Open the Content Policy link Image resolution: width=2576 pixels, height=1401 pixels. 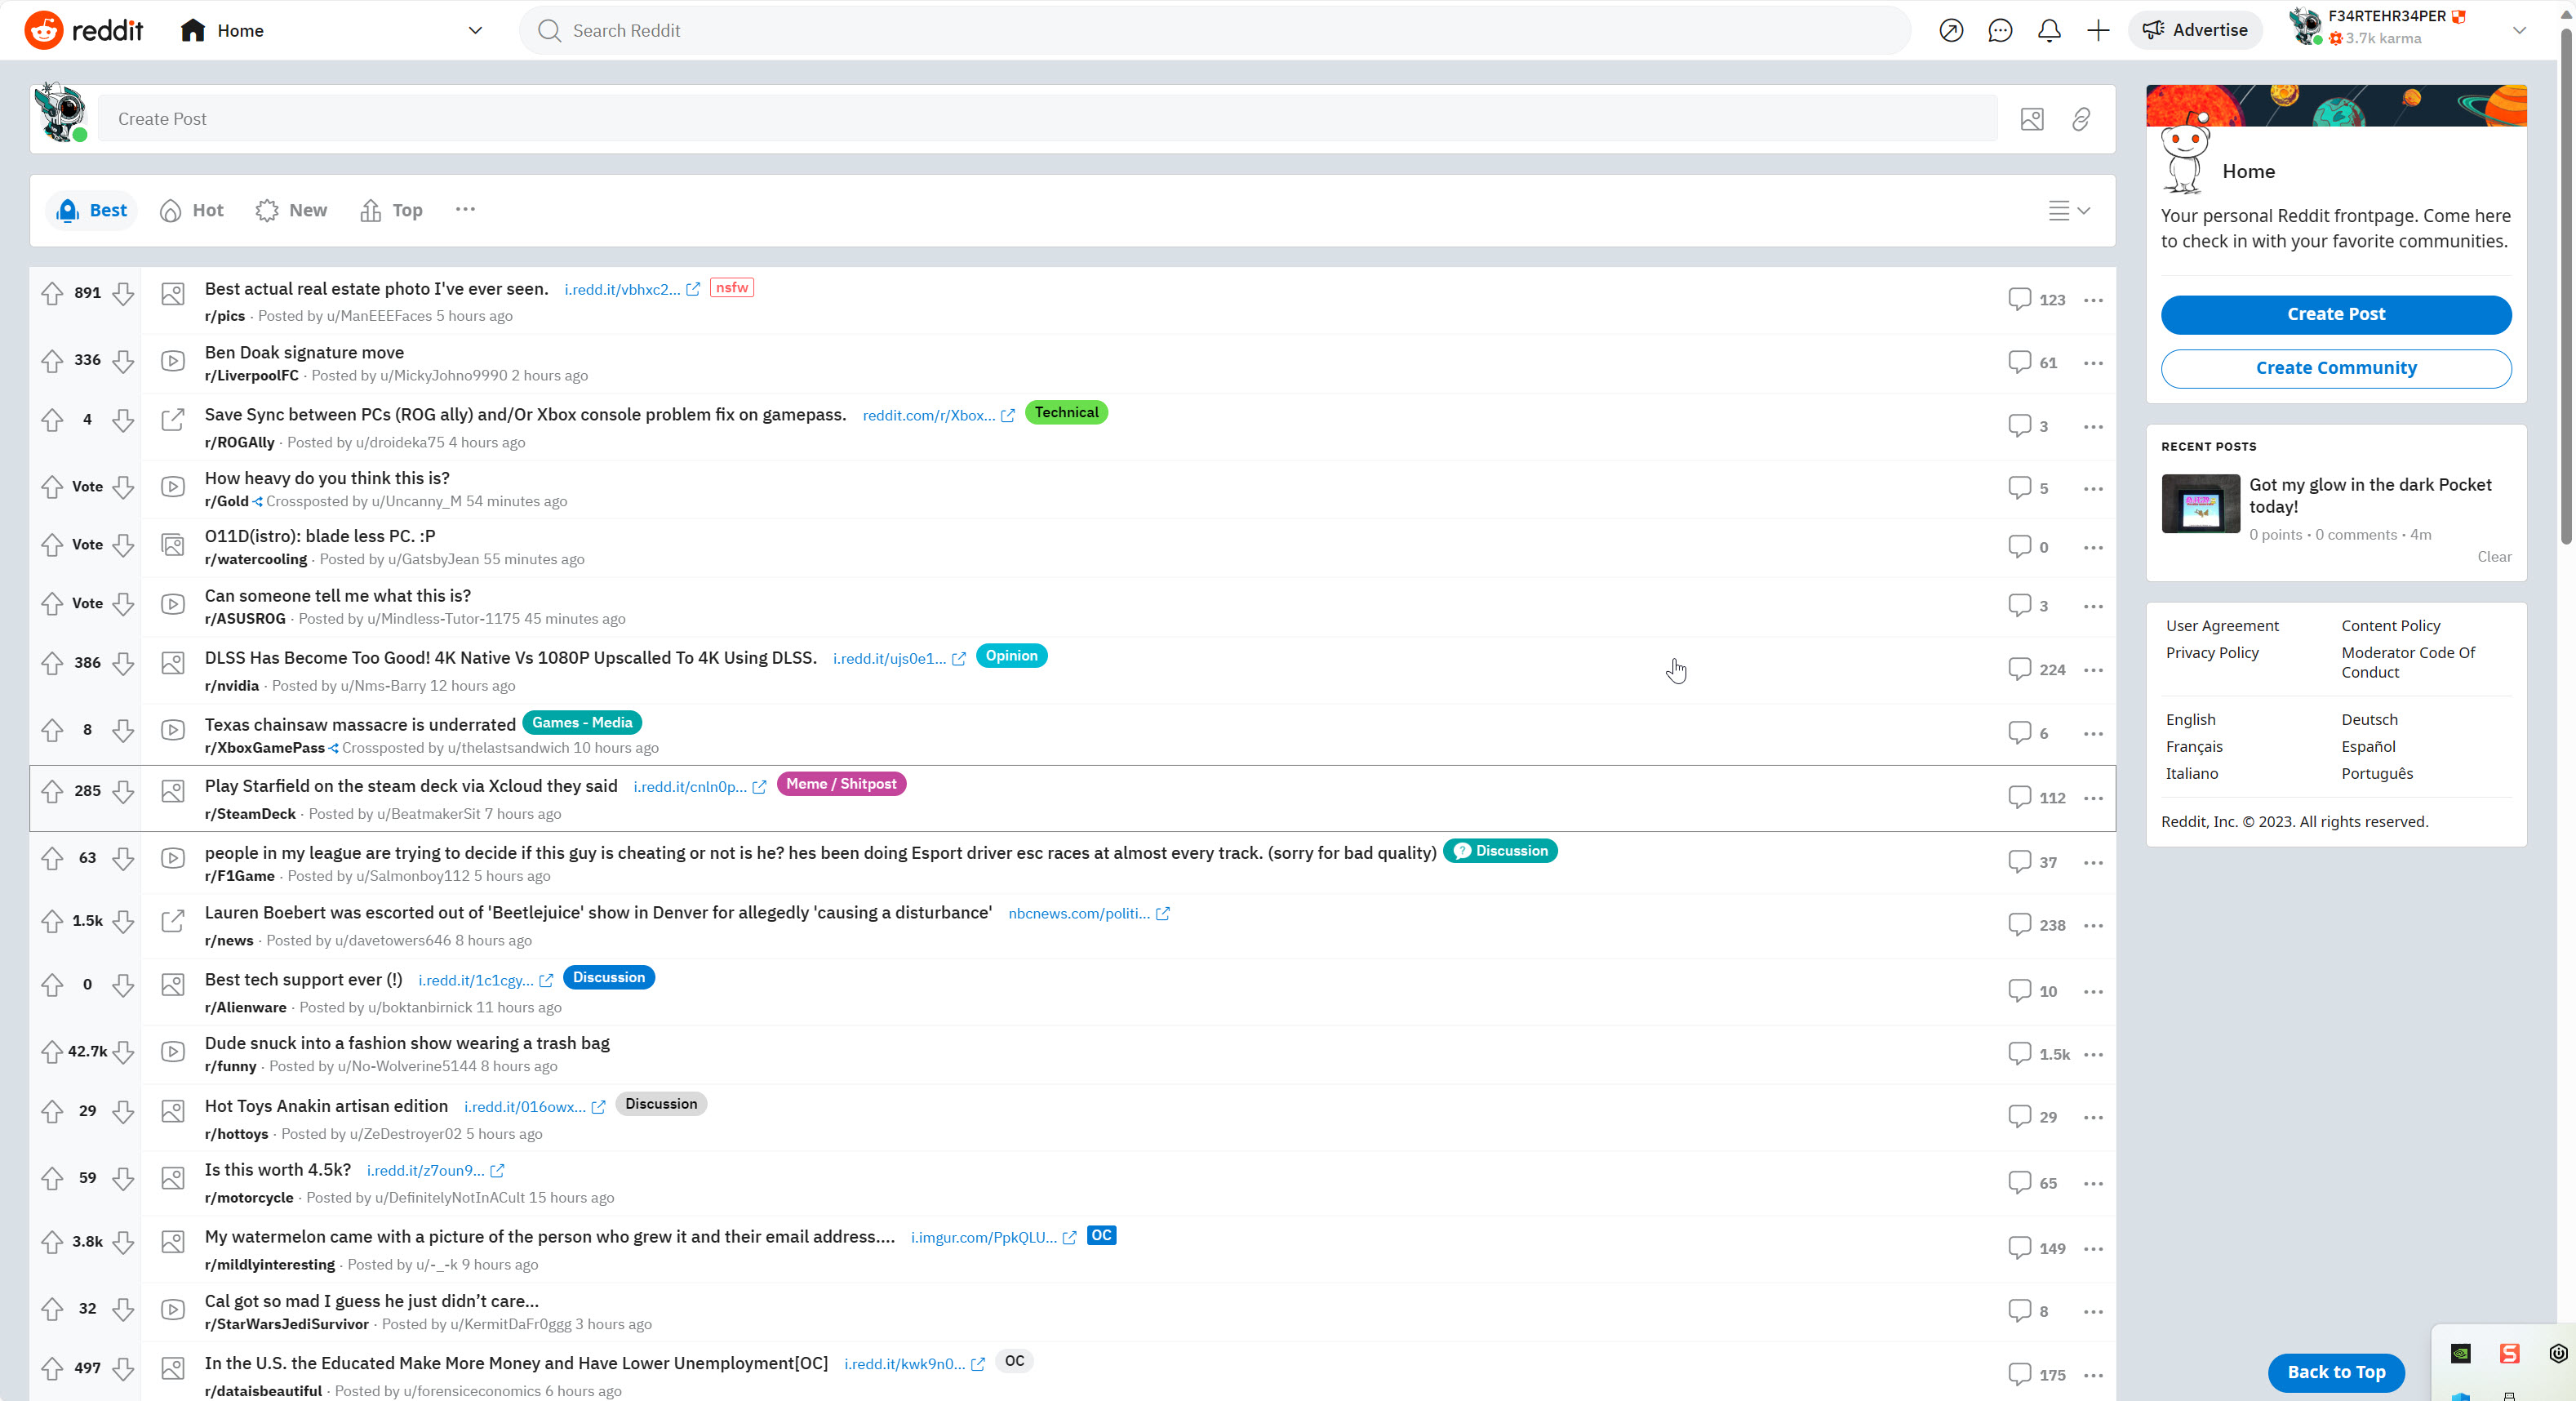click(2390, 626)
